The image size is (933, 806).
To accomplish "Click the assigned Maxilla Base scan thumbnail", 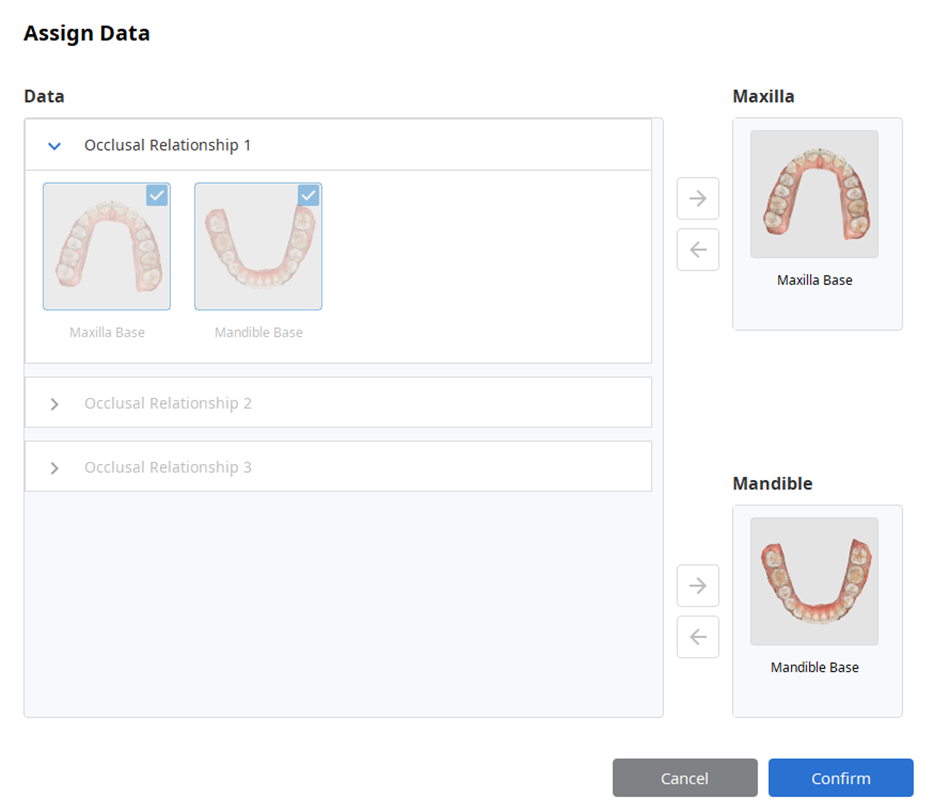I will click(814, 194).
